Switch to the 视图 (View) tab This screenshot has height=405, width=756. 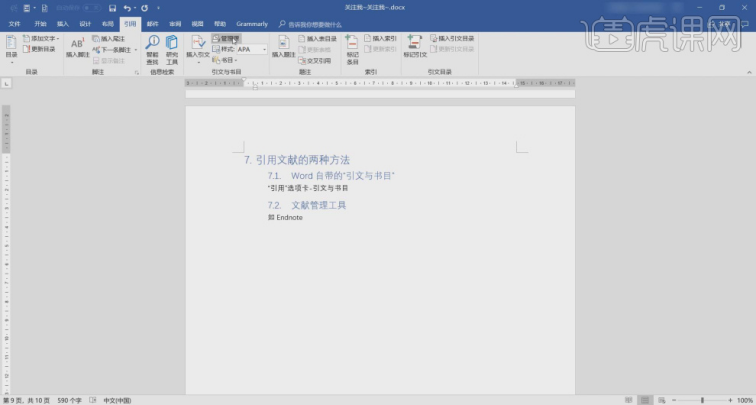197,24
